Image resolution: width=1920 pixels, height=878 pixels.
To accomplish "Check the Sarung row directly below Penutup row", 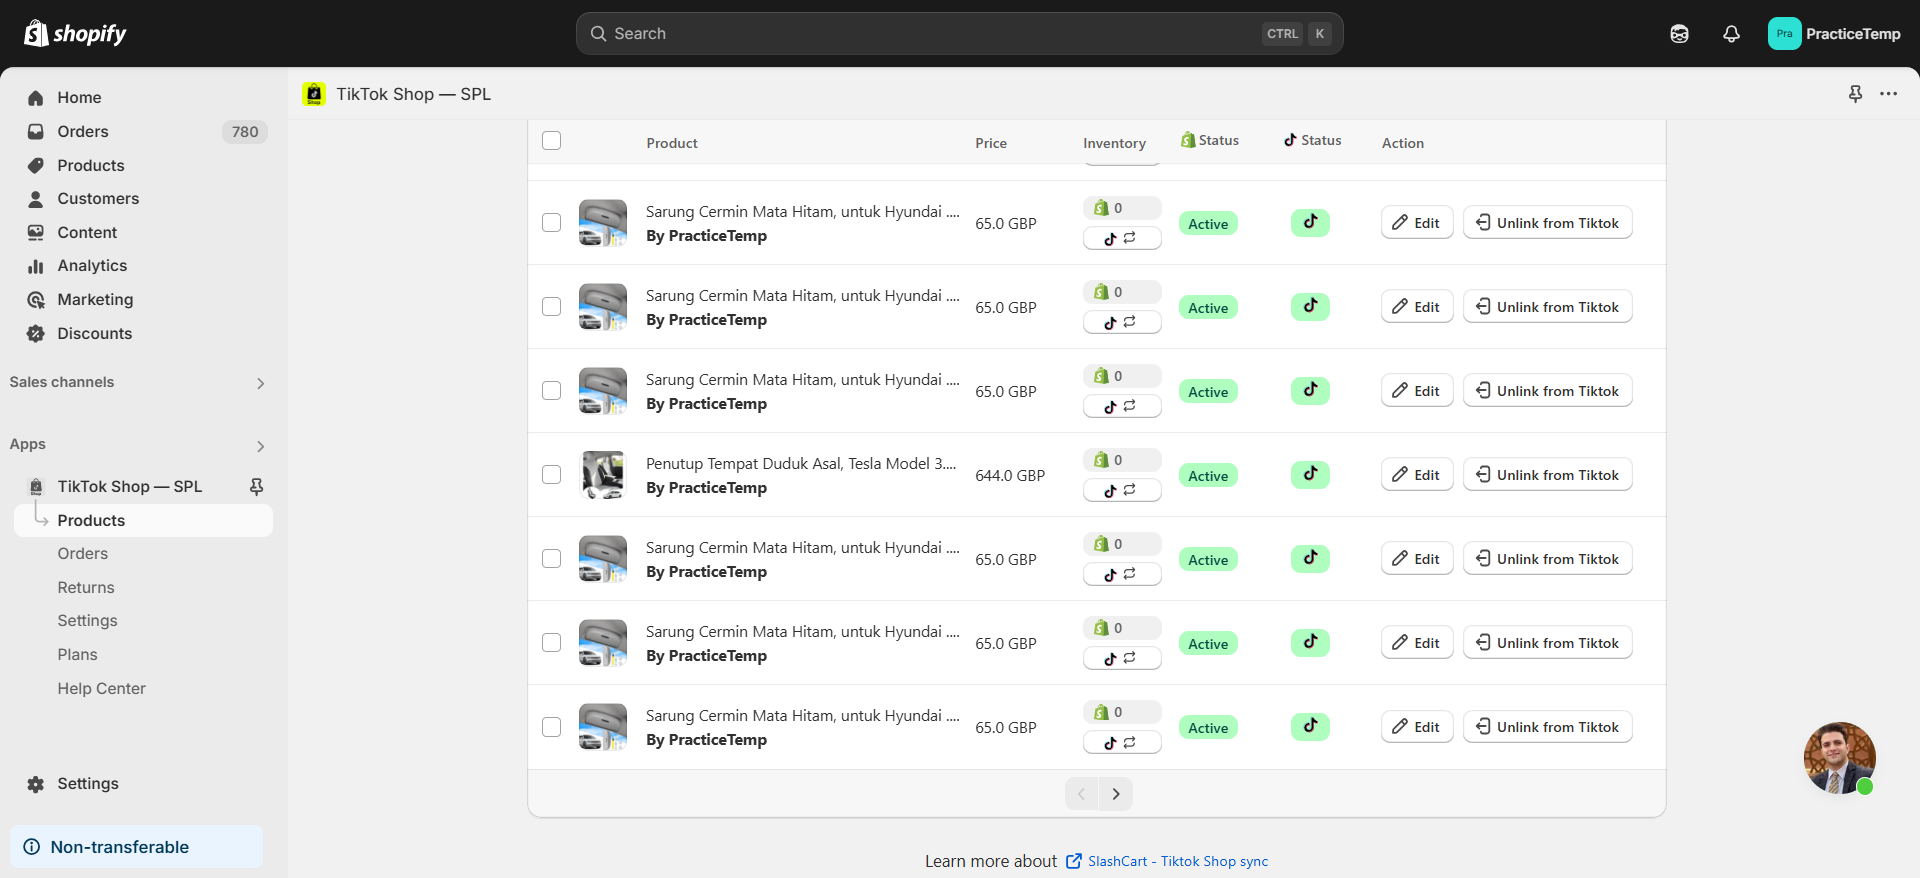I will click(x=551, y=558).
